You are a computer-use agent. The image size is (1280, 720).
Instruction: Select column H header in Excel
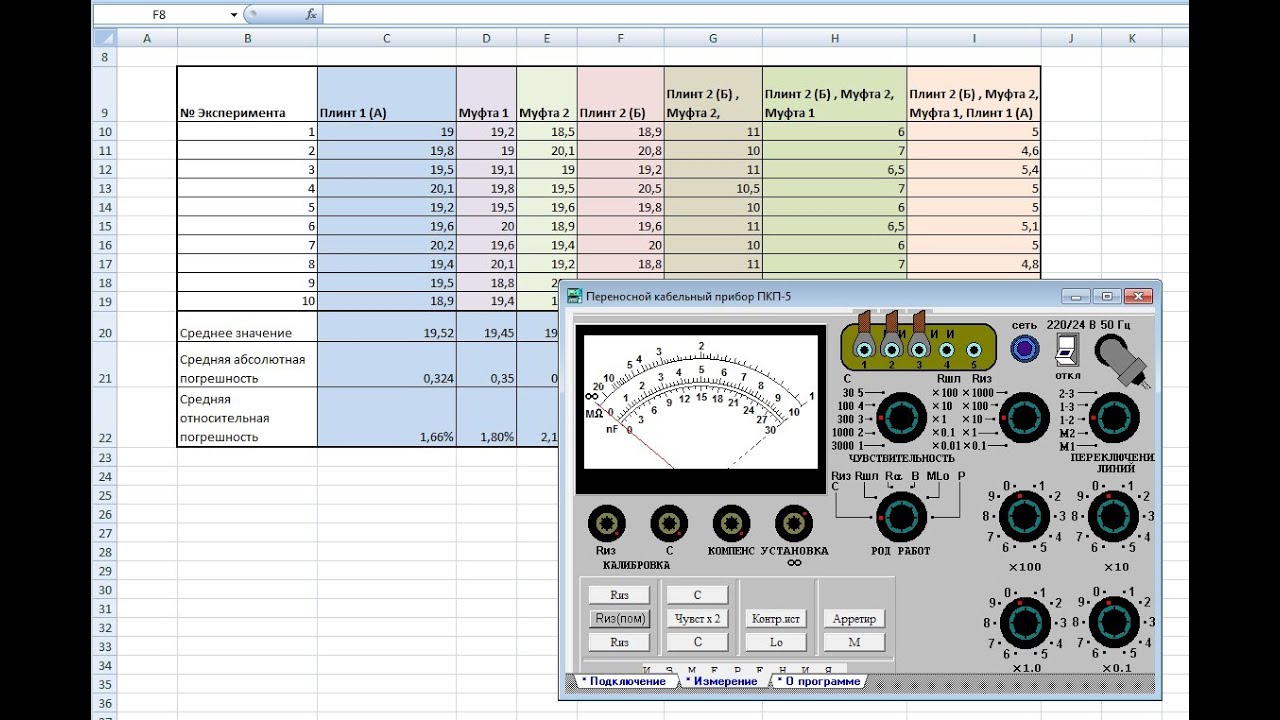(x=834, y=38)
